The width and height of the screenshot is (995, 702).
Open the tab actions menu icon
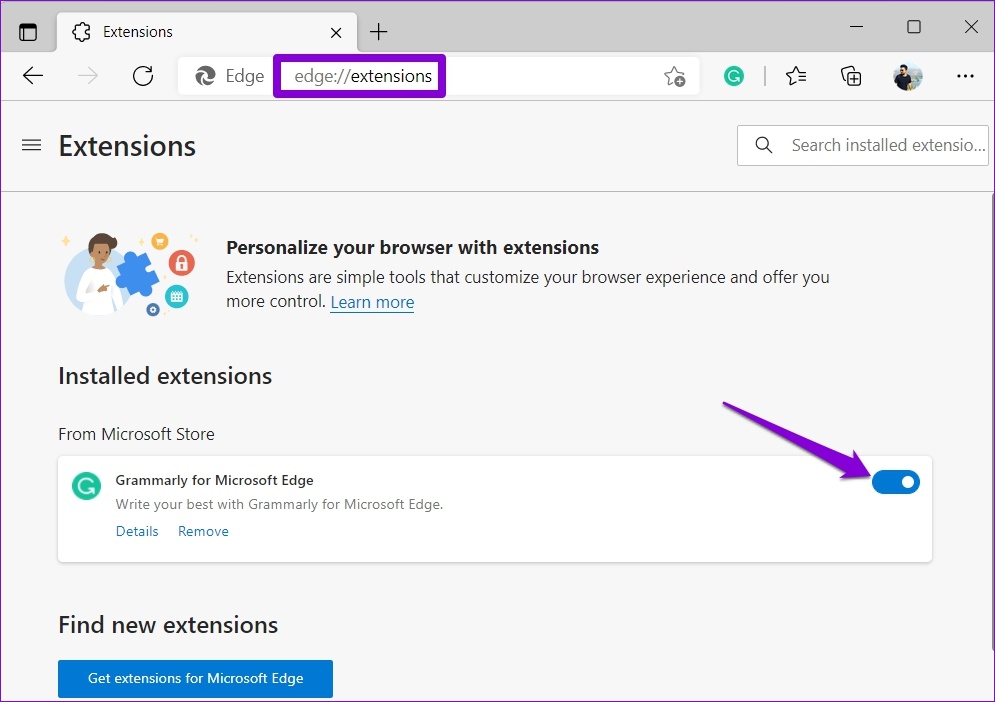tap(28, 31)
